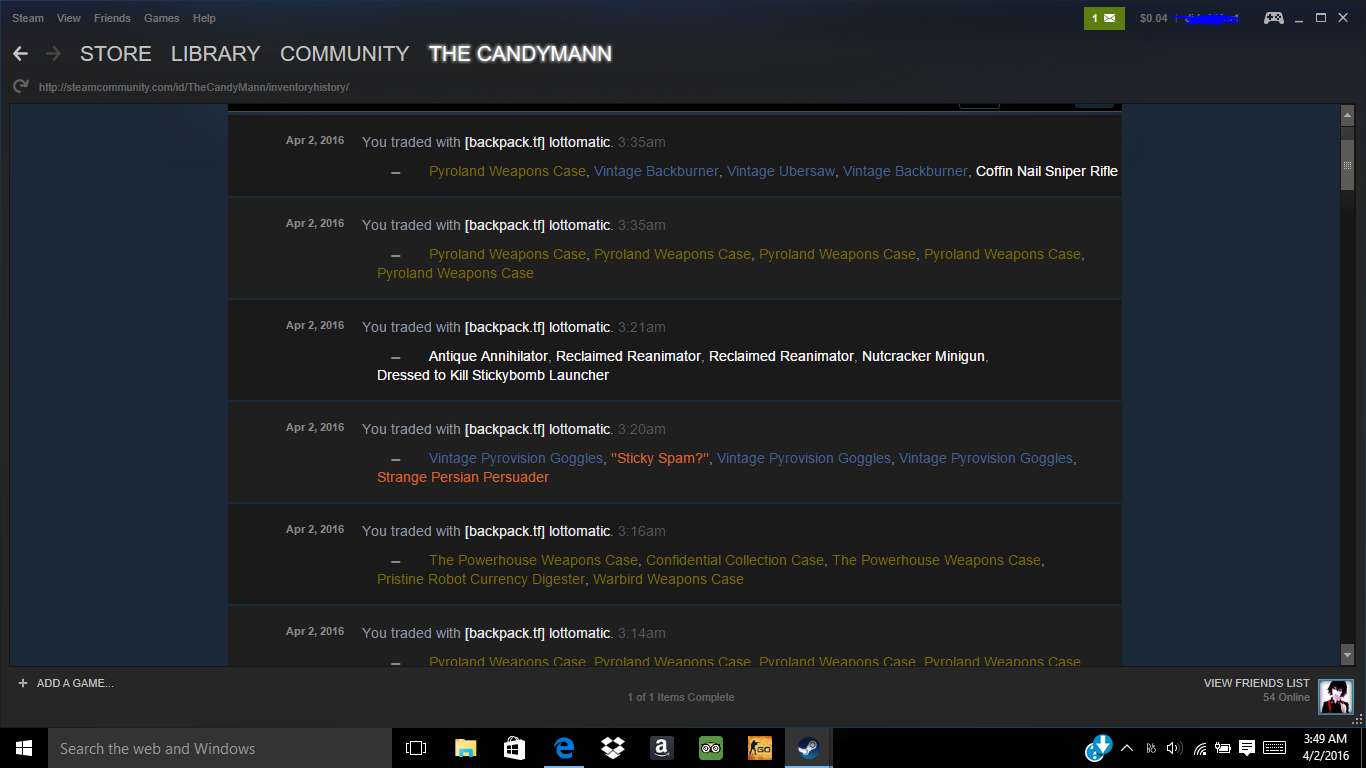The height and width of the screenshot is (768, 1366).
Task: Click the page scrollbar down arrow
Action: 1347,654
